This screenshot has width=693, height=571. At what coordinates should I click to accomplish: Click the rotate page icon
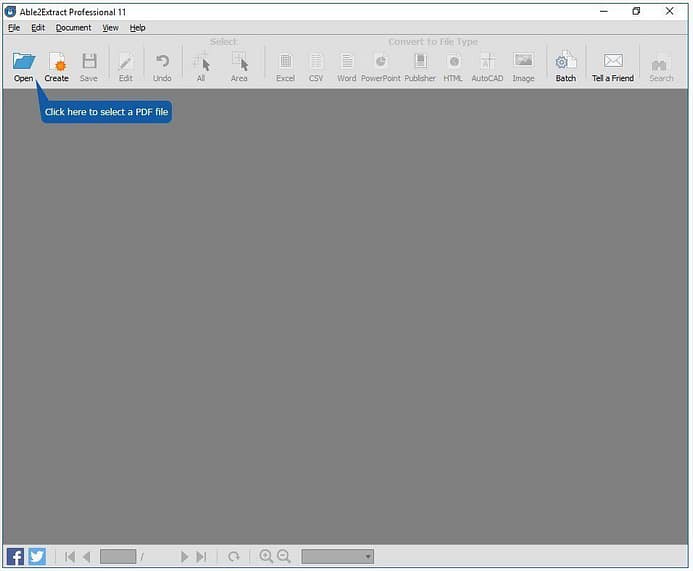point(234,557)
